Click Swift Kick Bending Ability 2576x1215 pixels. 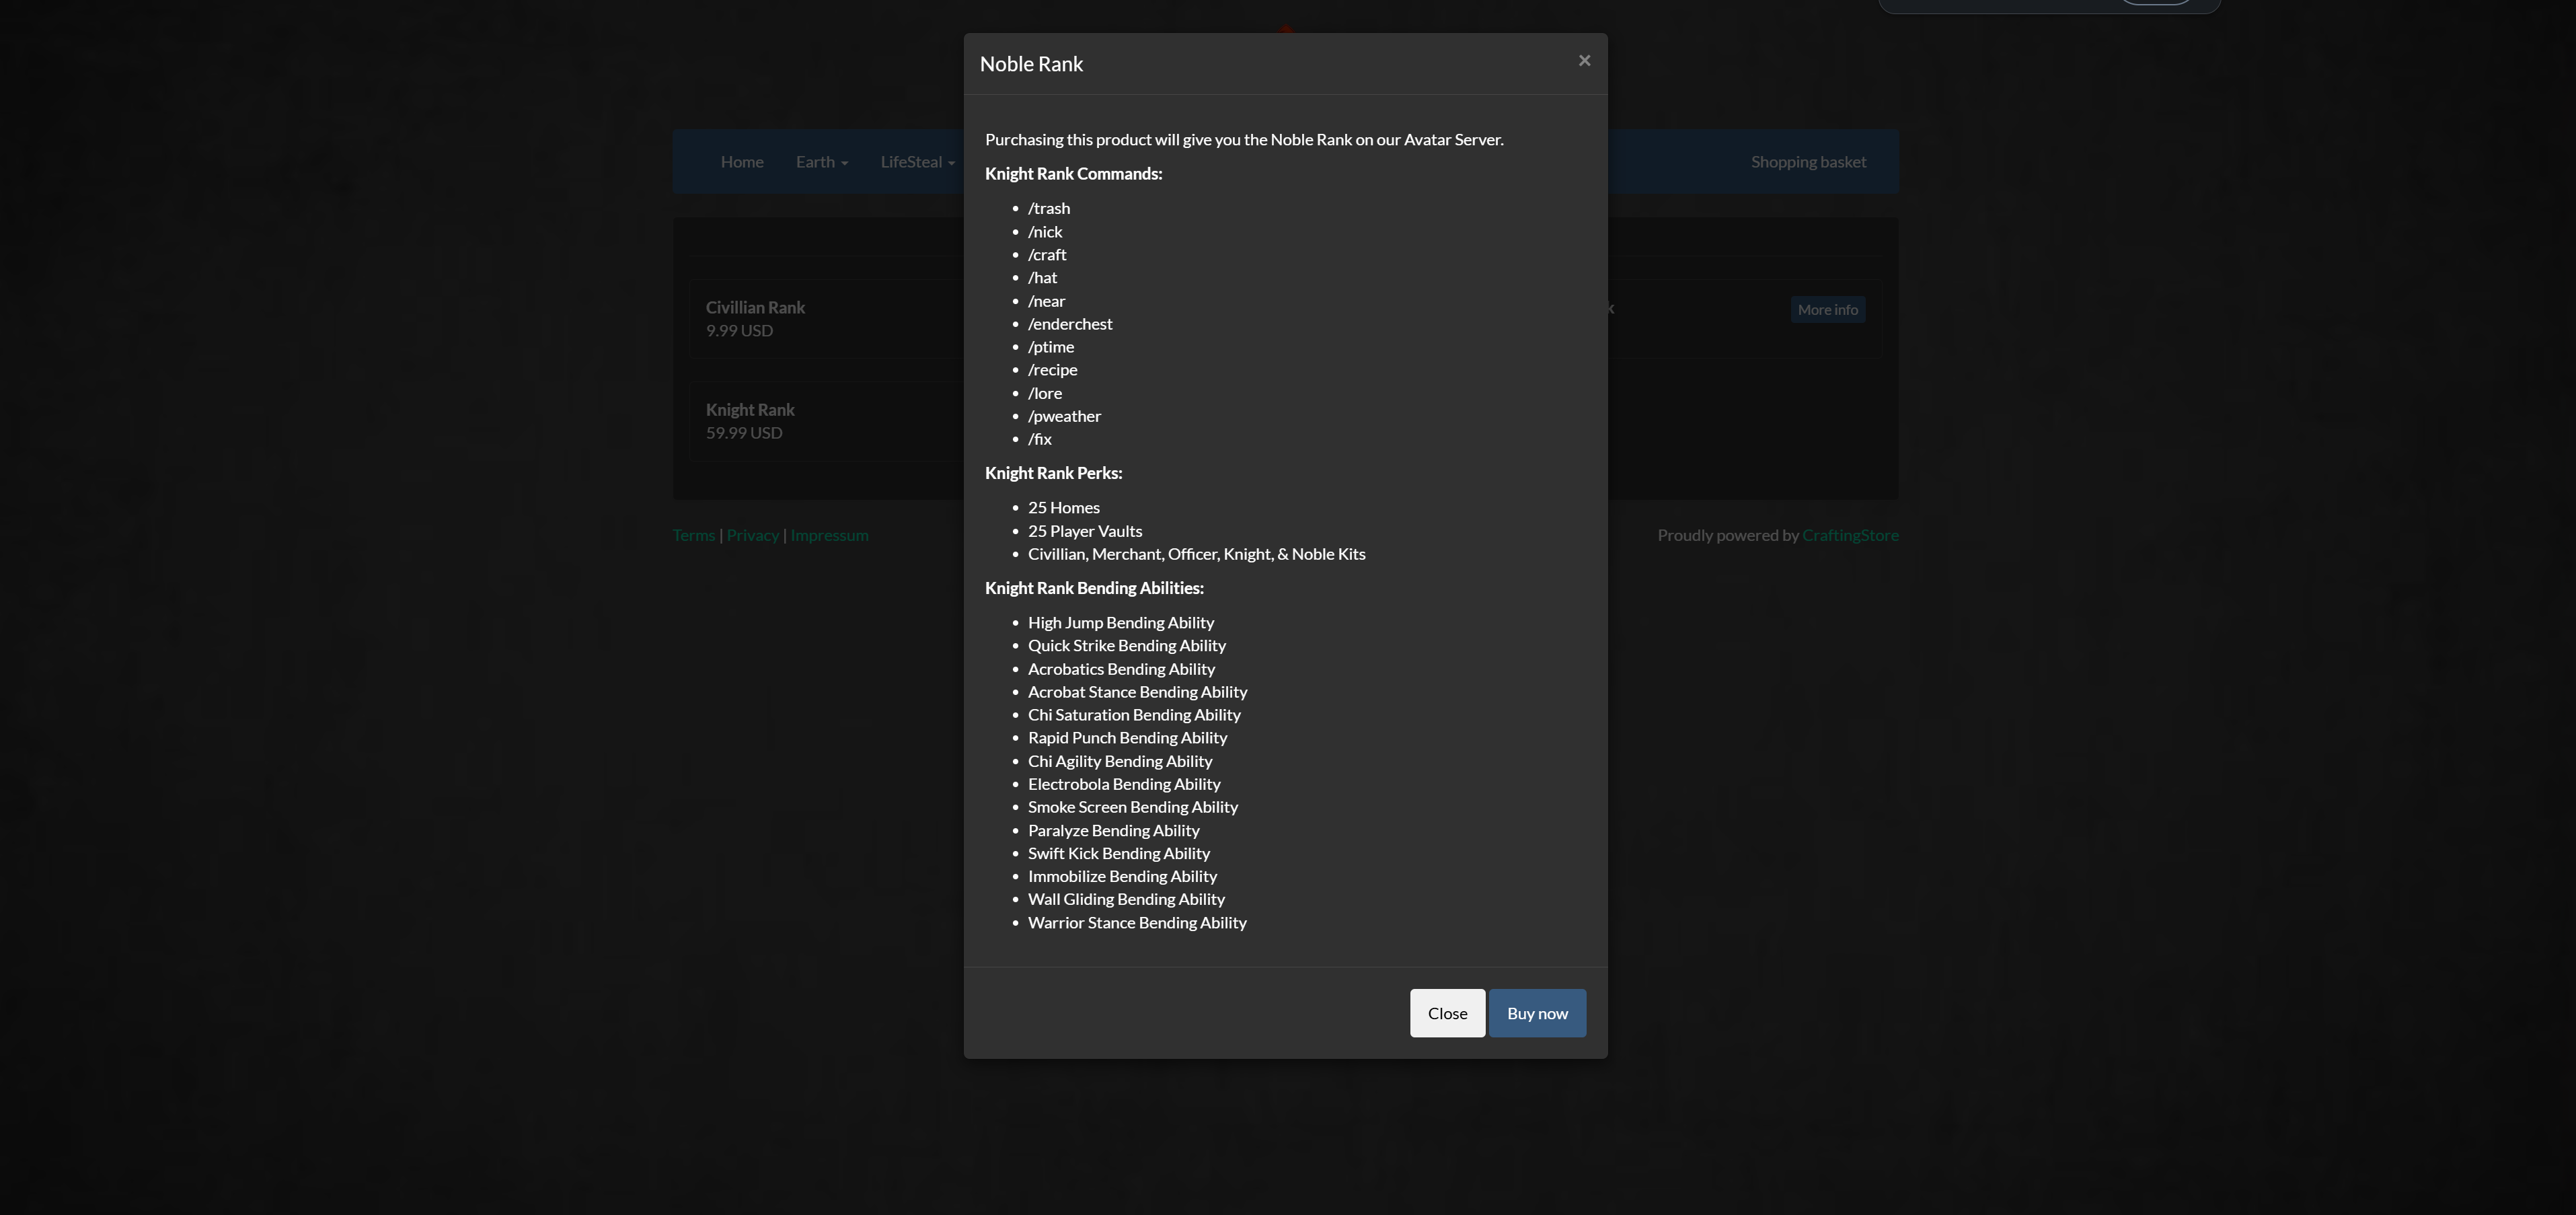(x=1119, y=853)
